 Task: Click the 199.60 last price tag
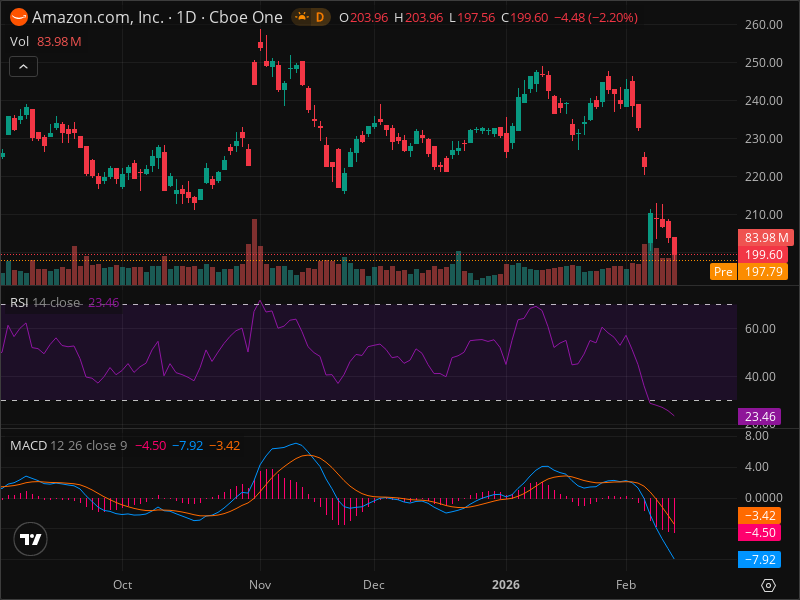coord(763,255)
